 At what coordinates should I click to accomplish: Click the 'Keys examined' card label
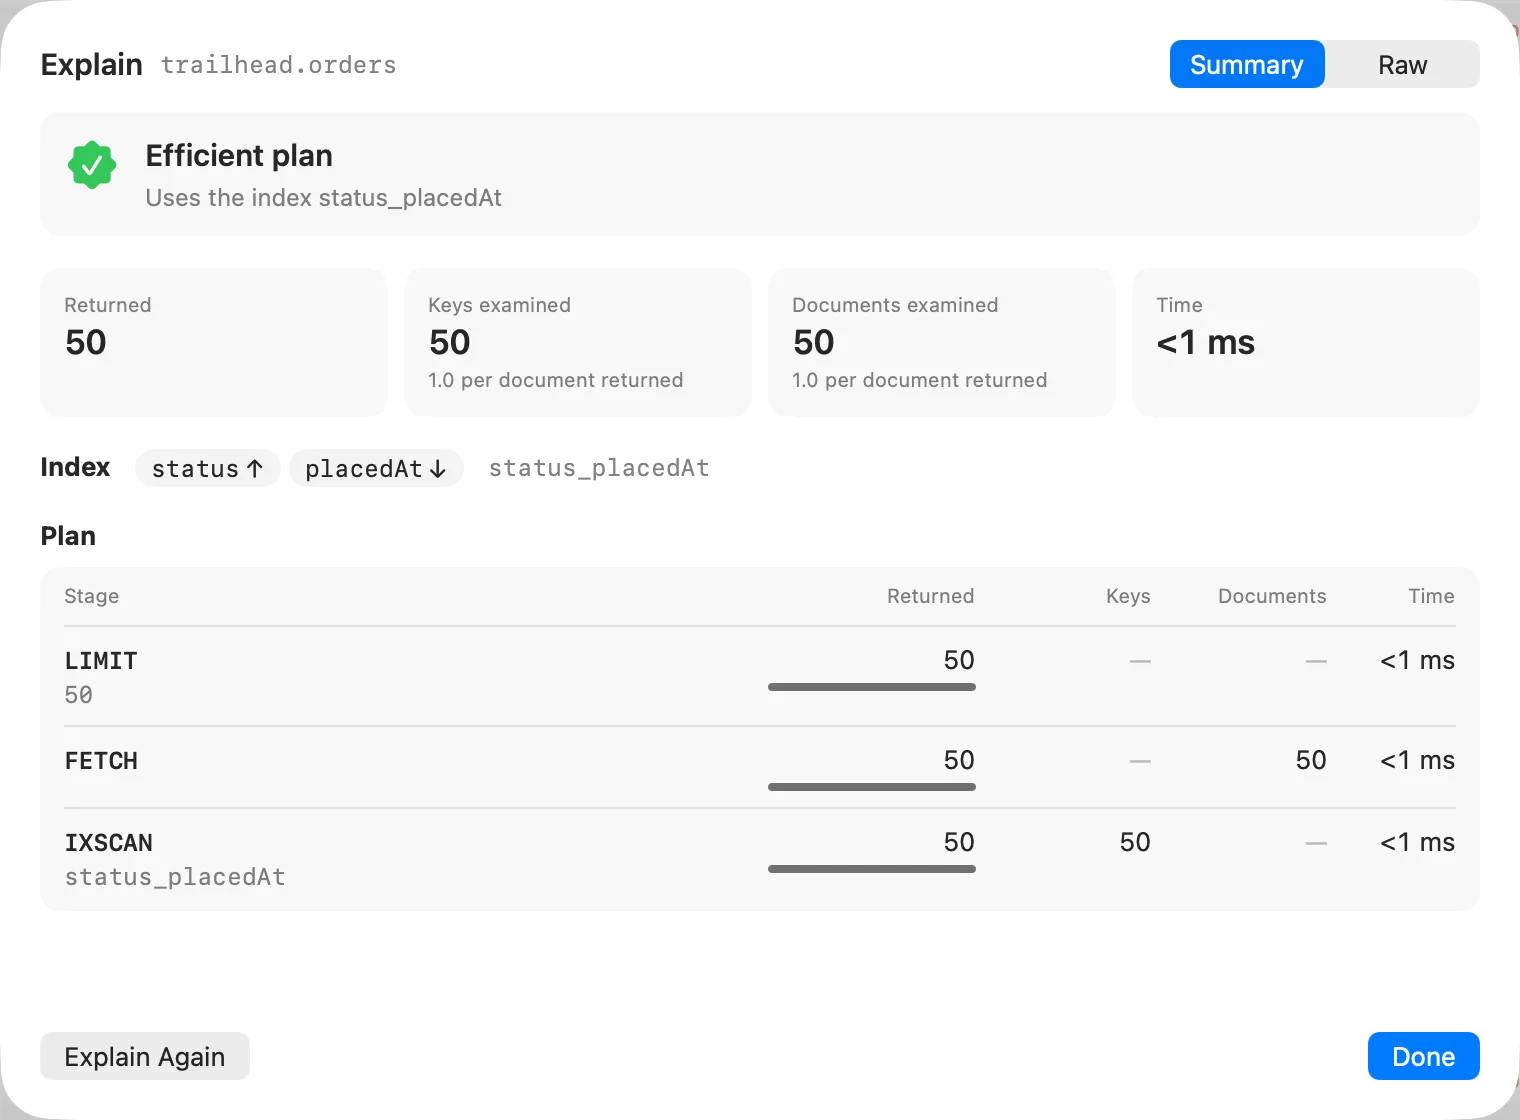[500, 305]
